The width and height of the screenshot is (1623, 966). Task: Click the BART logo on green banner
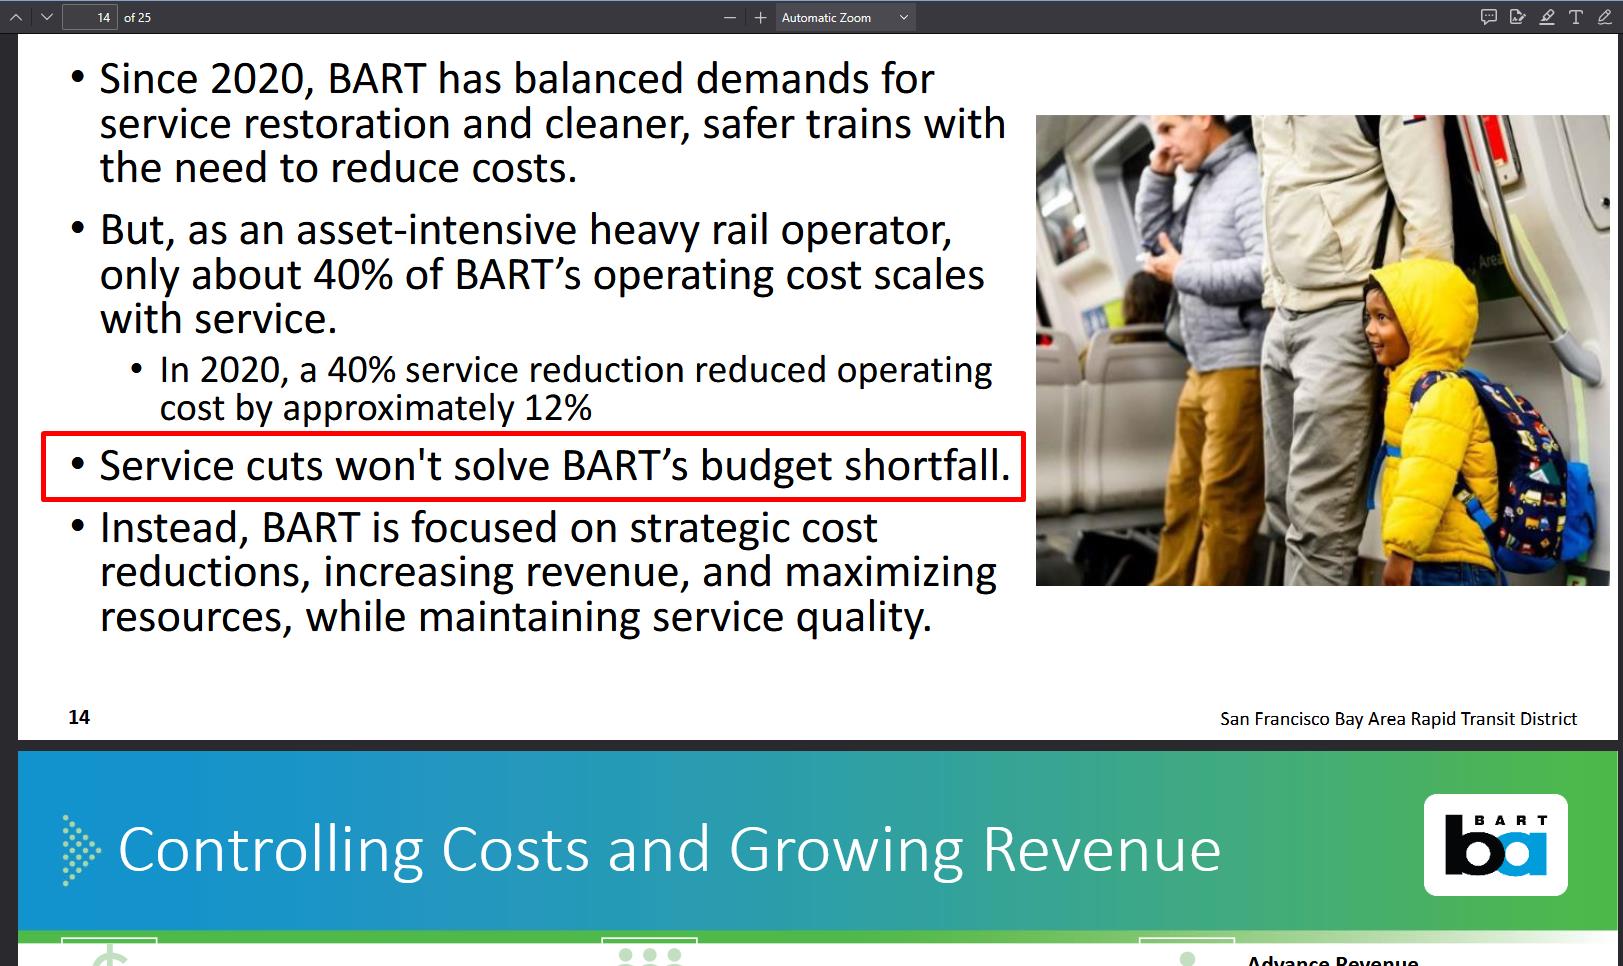[1496, 845]
